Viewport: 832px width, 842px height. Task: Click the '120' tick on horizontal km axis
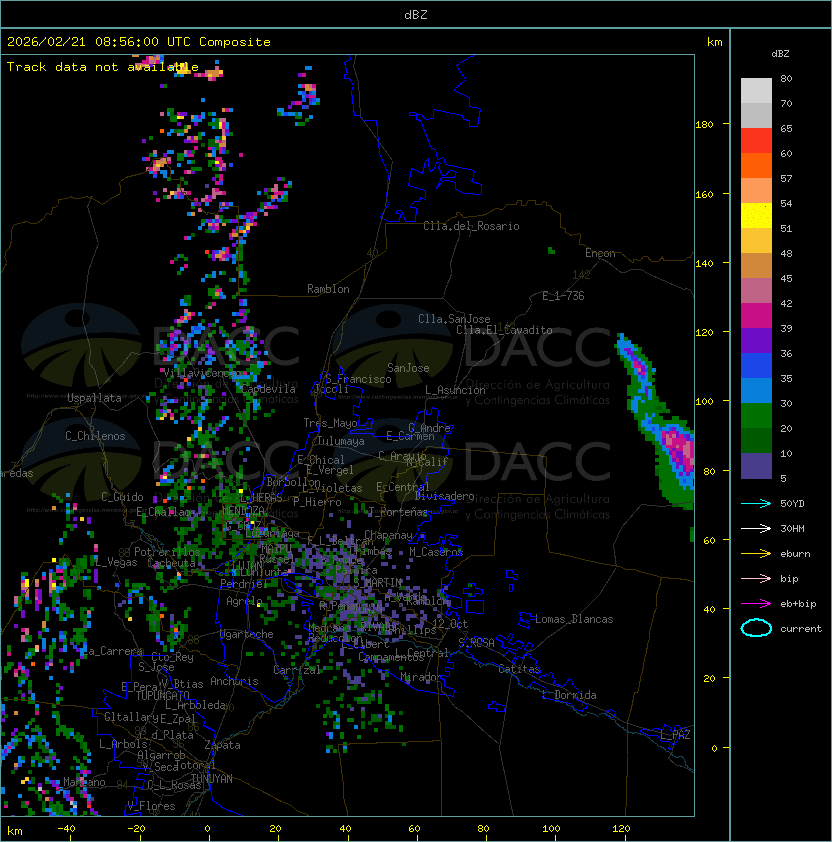pos(621,829)
